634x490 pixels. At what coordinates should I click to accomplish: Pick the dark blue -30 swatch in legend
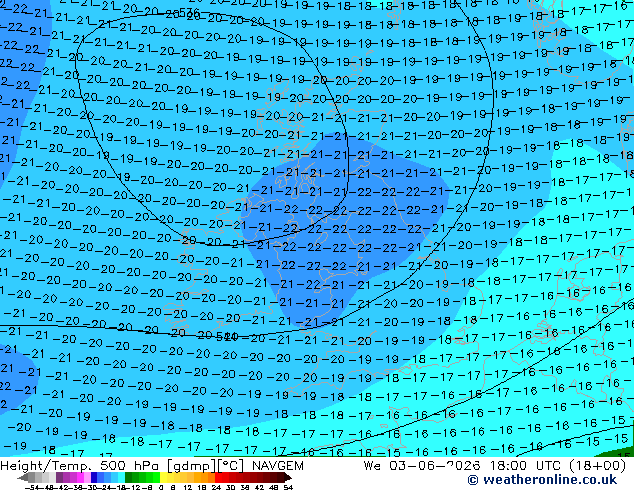(94, 478)
